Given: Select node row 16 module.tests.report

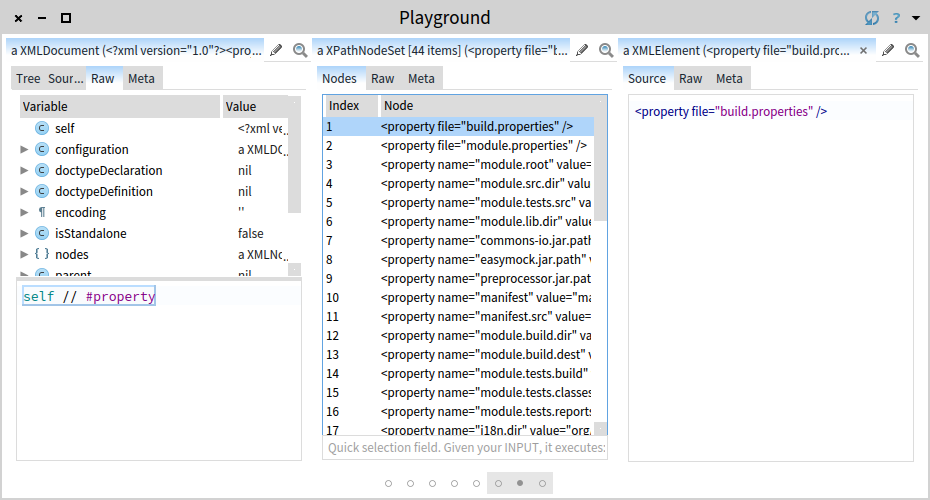Looking at the screenshot, I should (x=458, y=412).
